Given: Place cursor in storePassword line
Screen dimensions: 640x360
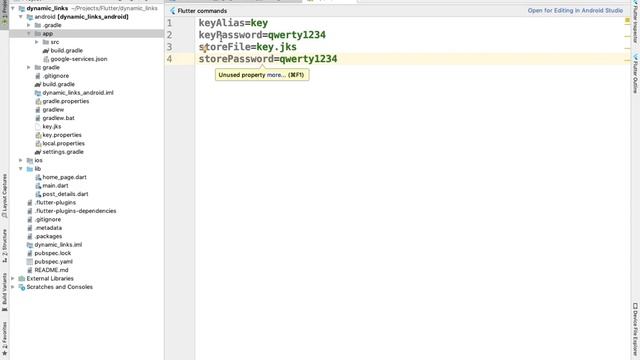Looking at the screenshot, I should (x=268, y=59).
